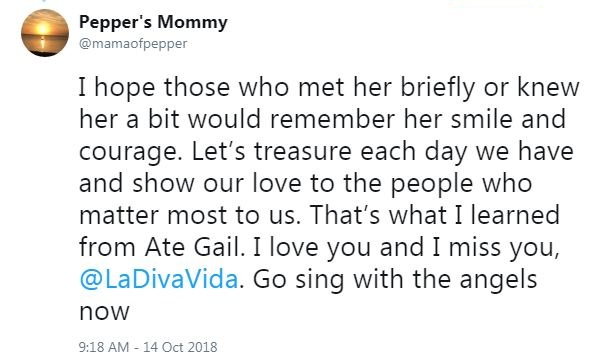Viewport: 611px width, 363px height.
Task: Select the tweet text about Ate Gail
Action: (329, 199)
